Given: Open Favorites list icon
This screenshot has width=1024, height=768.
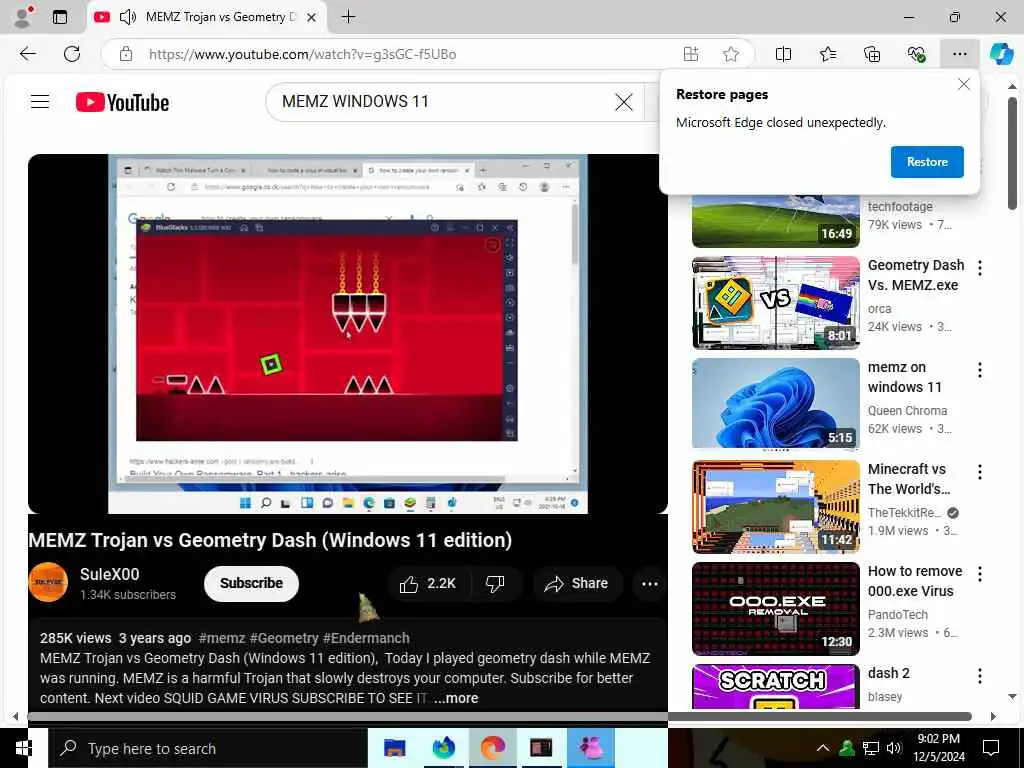Looking at the screenshot, I should tap(827, 54).
